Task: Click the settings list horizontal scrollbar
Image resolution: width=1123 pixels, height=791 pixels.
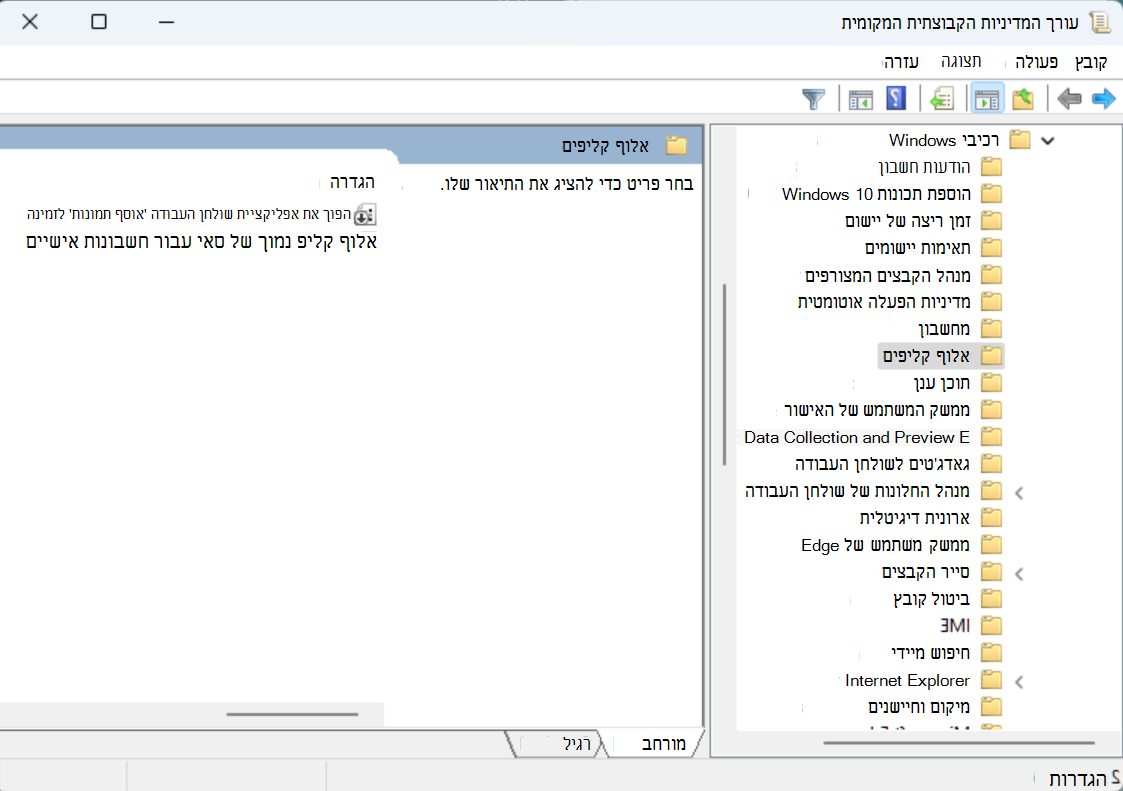Action: (292, 714)
